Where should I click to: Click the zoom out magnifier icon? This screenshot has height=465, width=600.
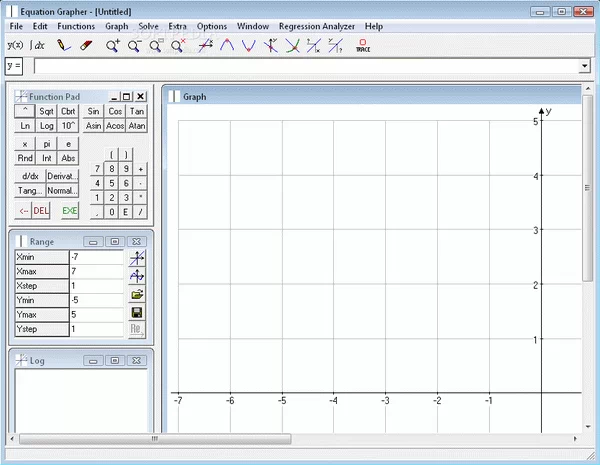pos(135,46)
